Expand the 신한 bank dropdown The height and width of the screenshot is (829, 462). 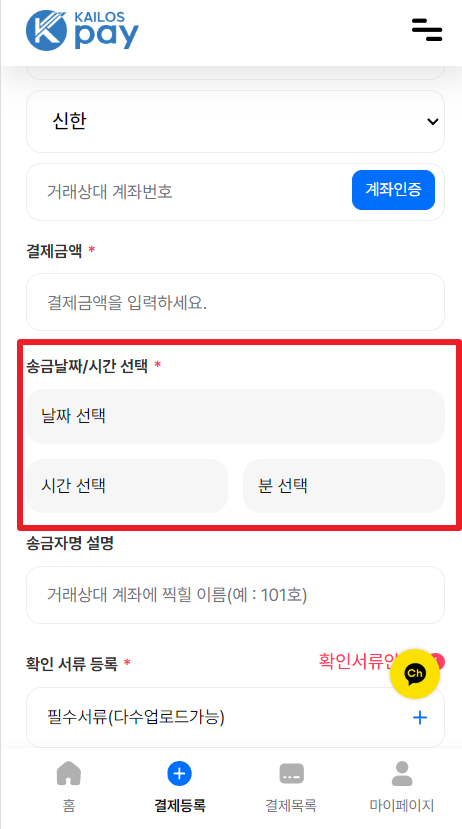pos(235,122)
